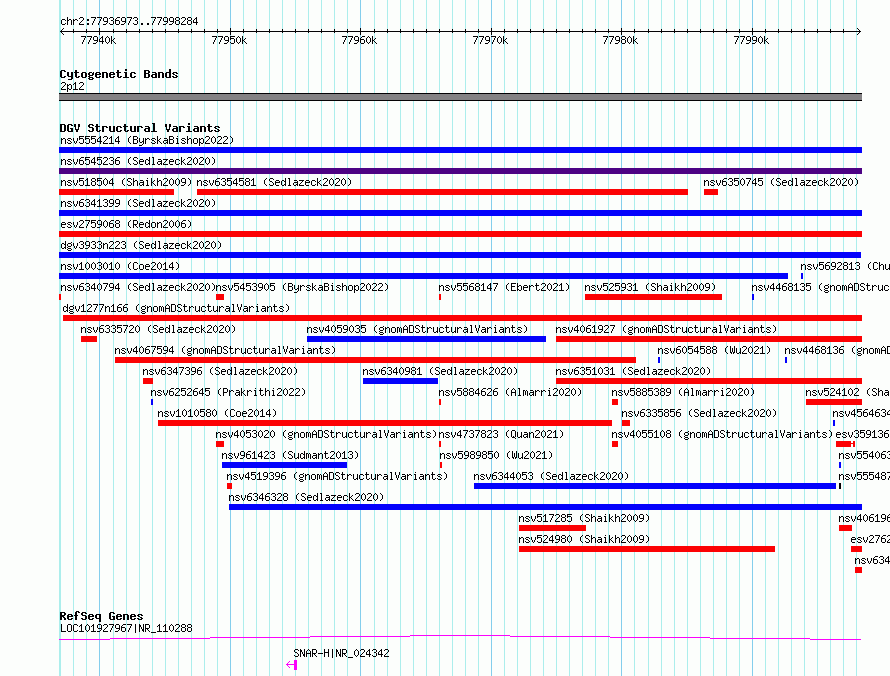Select the nsv4053020 (gnomADStructuralVariants) label
The image size is (890, 676).
[x=326, y=434]
